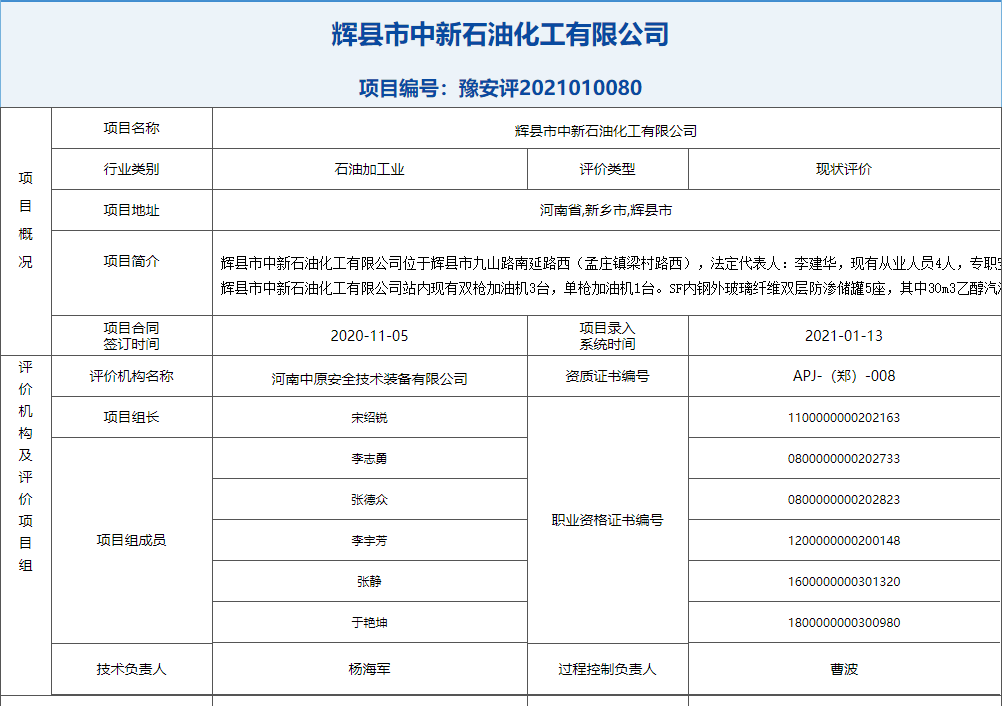This screenshot has height=706, width=1002.
Task: Select certificate number 0800000000202823
Action: [844, 500]
